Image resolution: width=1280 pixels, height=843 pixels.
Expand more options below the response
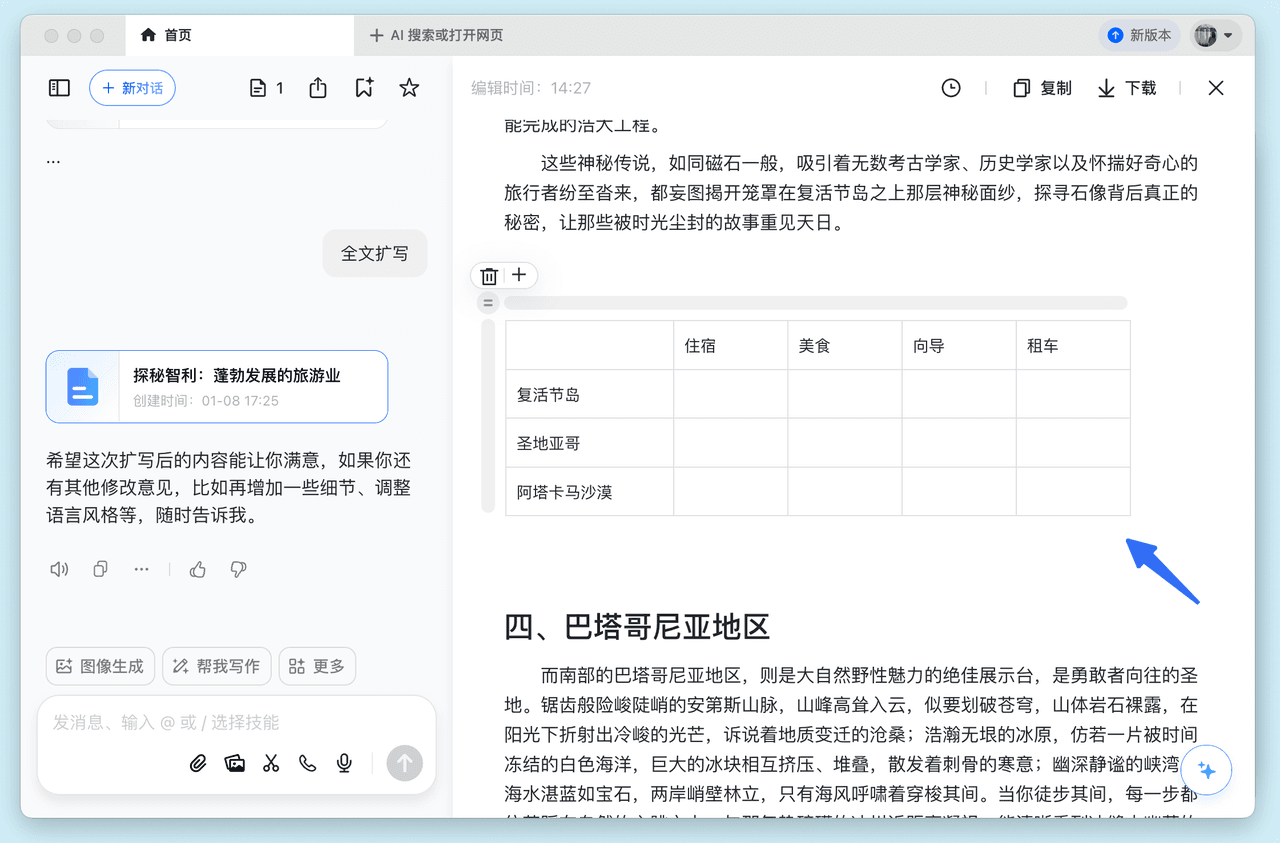[141, 569]
